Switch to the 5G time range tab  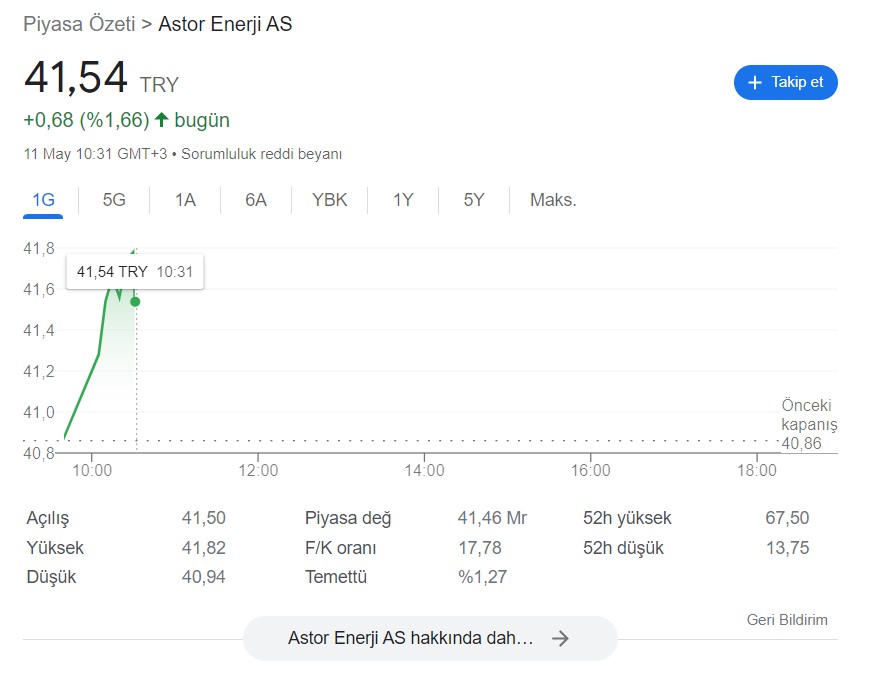pos(114,200)
